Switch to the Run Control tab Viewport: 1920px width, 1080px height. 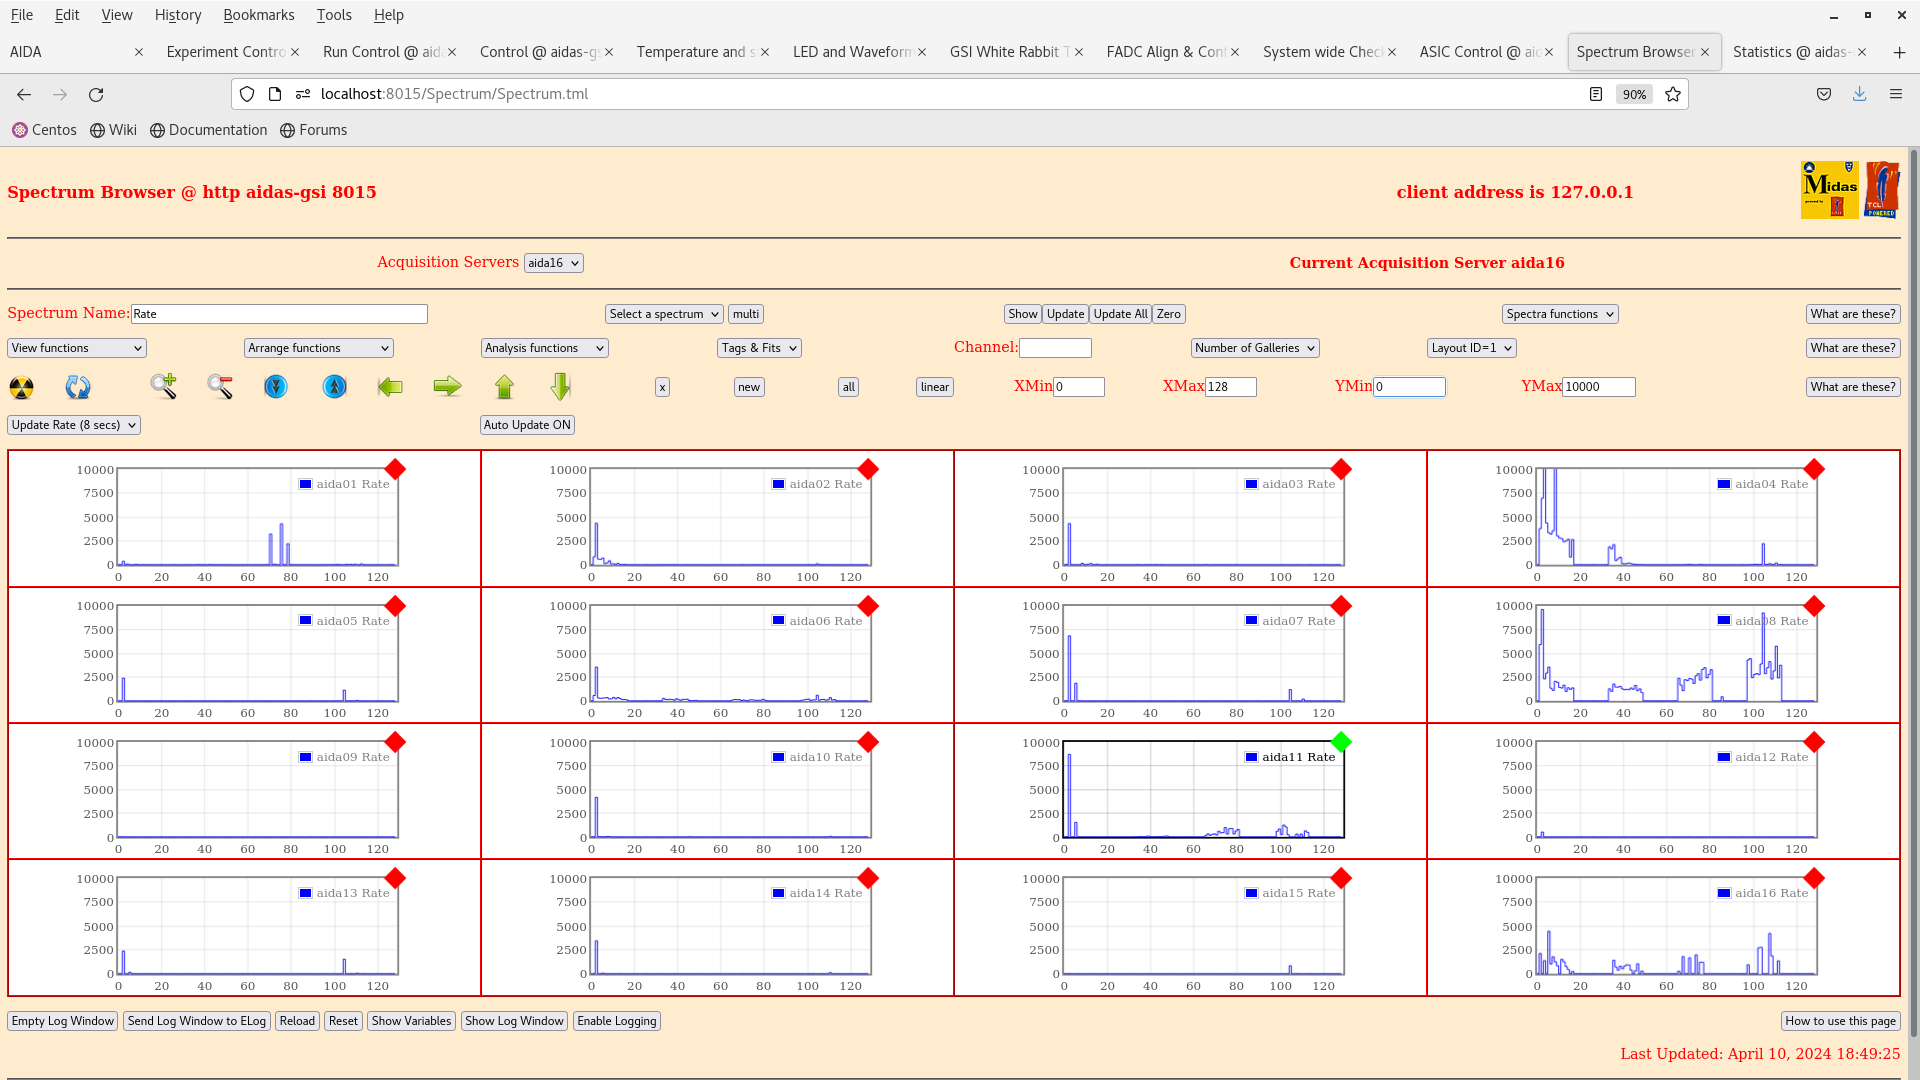[x=384, y=52]
